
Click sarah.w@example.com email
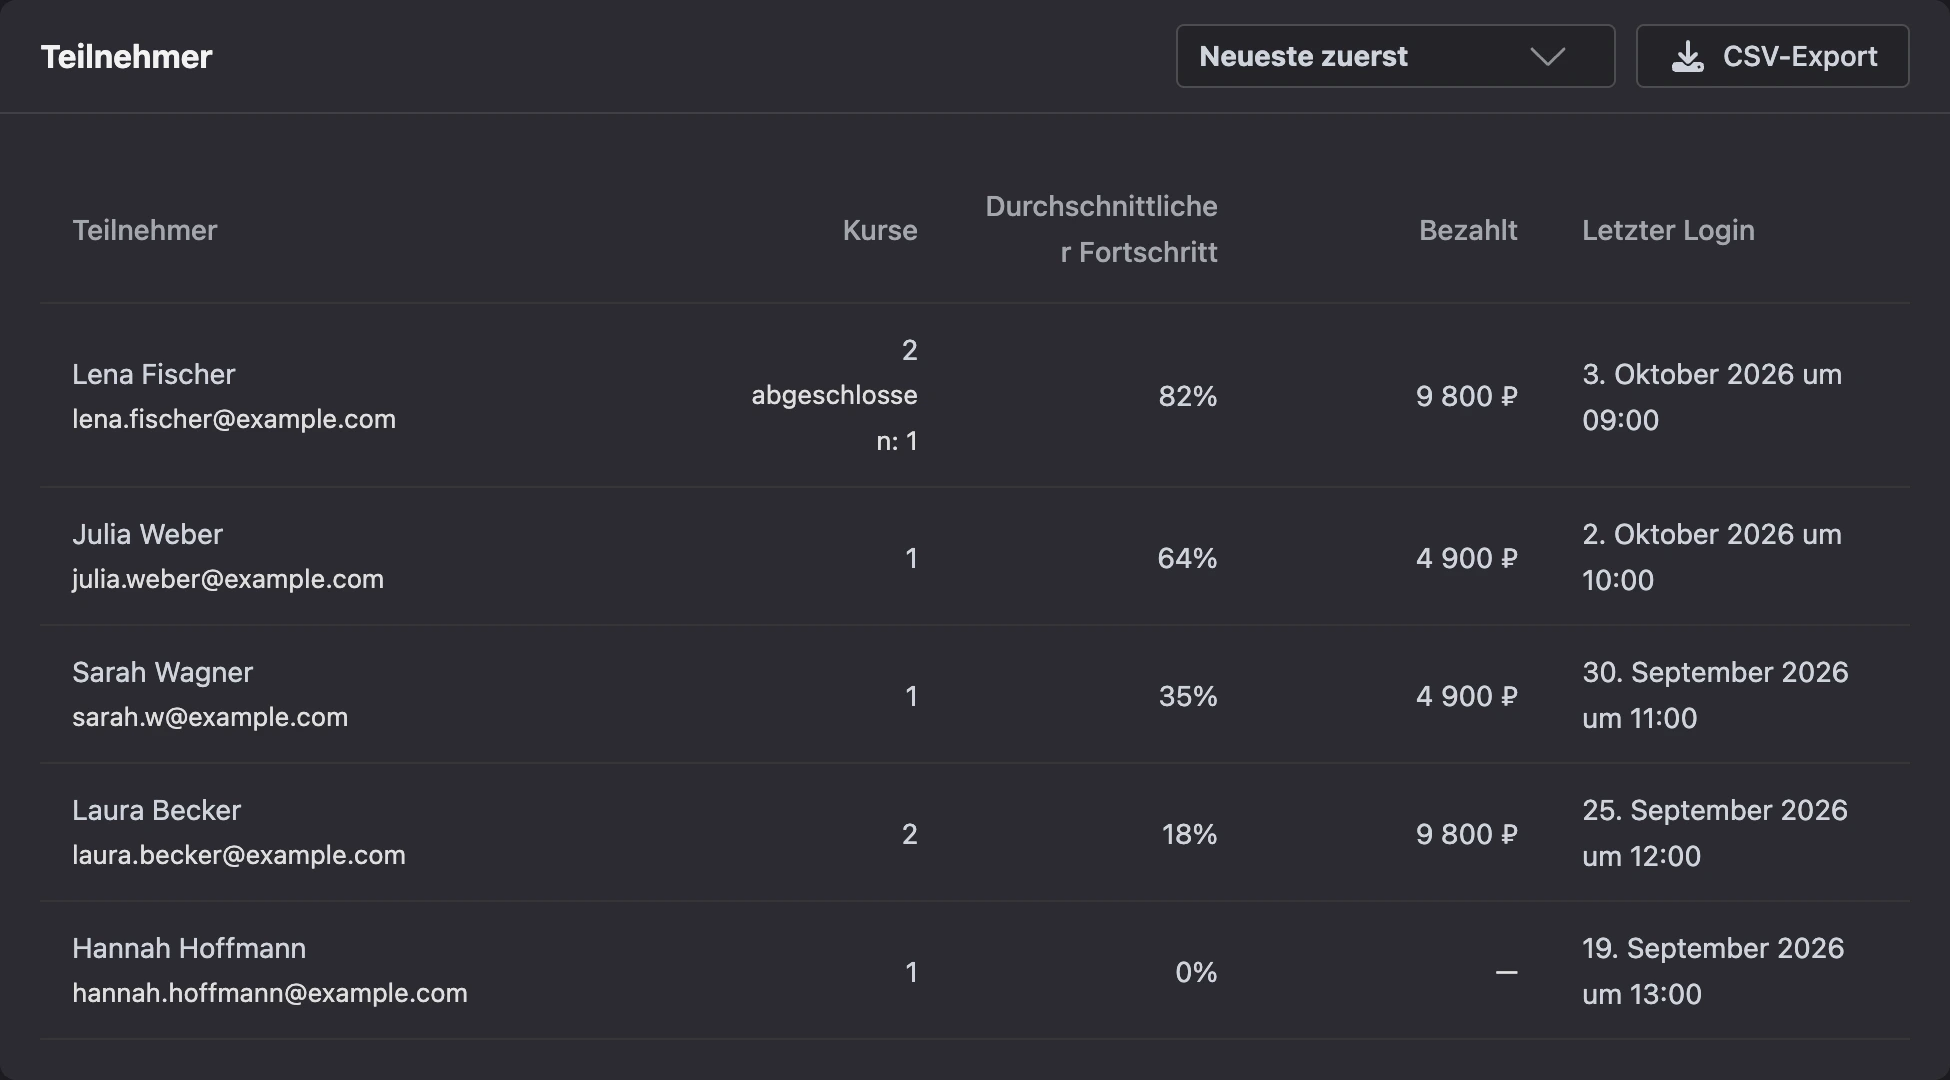[210, 717]
